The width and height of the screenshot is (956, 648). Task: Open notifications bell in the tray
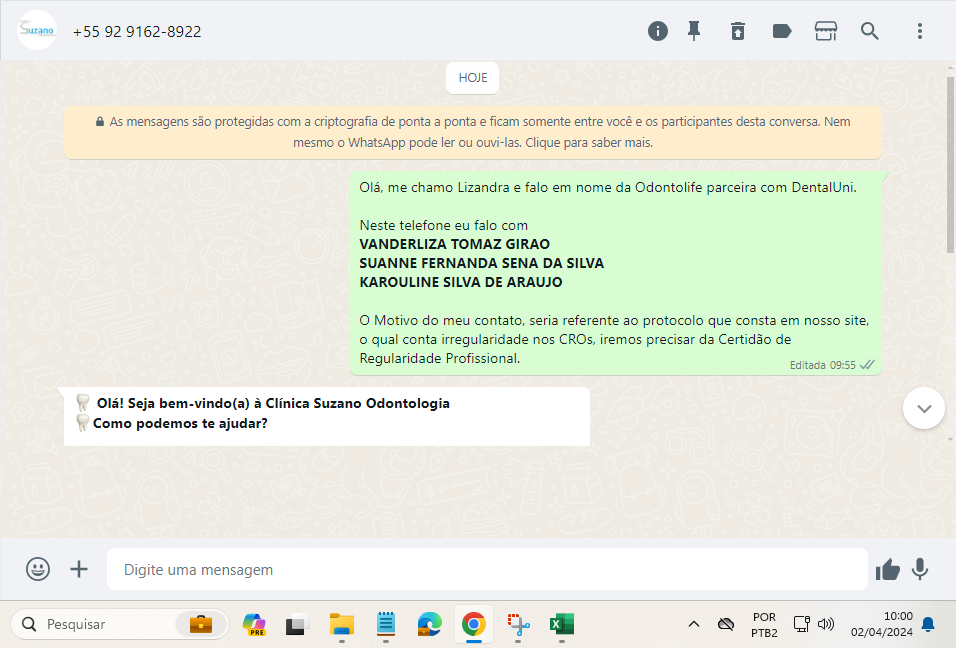(x=928, y=624)
